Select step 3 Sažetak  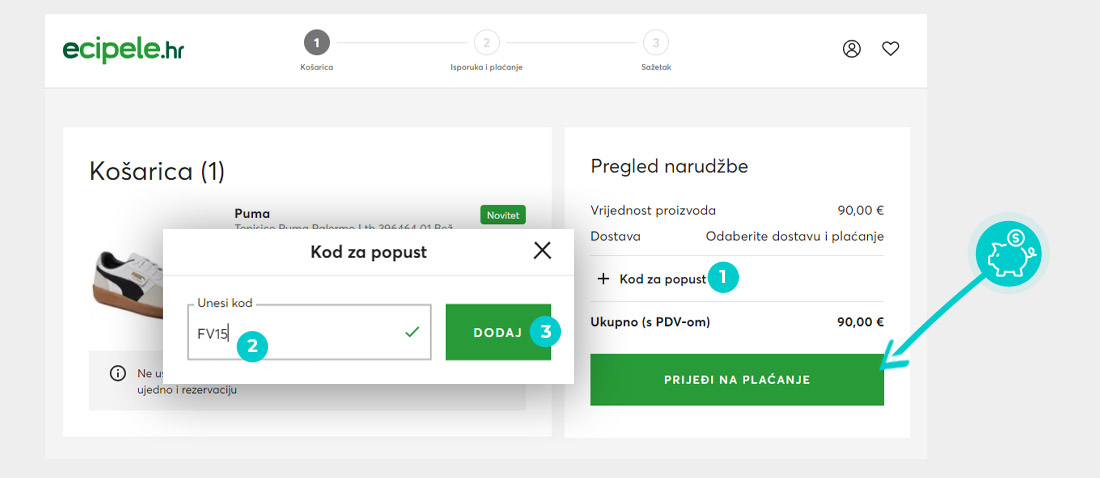tap(655, 43)
